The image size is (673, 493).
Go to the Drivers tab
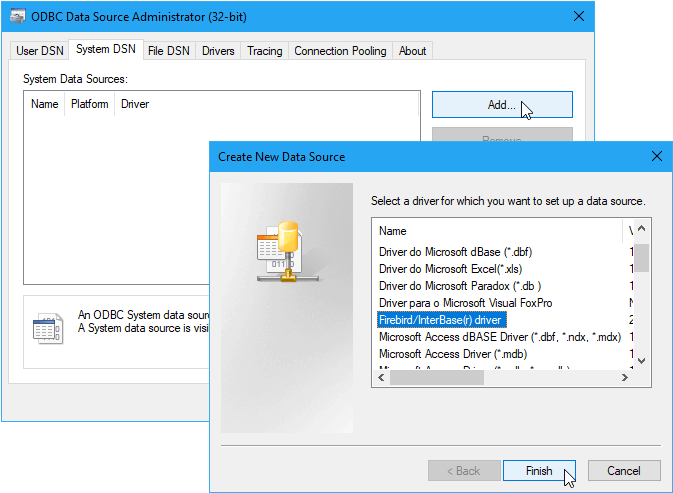pos(218,51)
